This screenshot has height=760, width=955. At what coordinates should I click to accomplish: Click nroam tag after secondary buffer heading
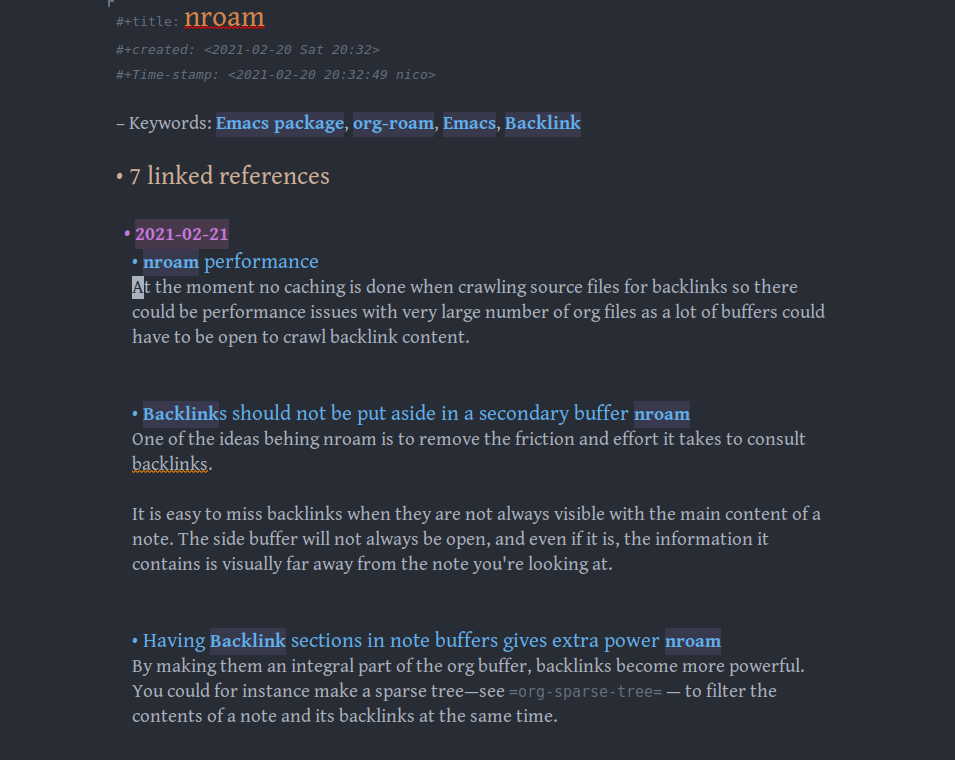(x=661, y=414)
